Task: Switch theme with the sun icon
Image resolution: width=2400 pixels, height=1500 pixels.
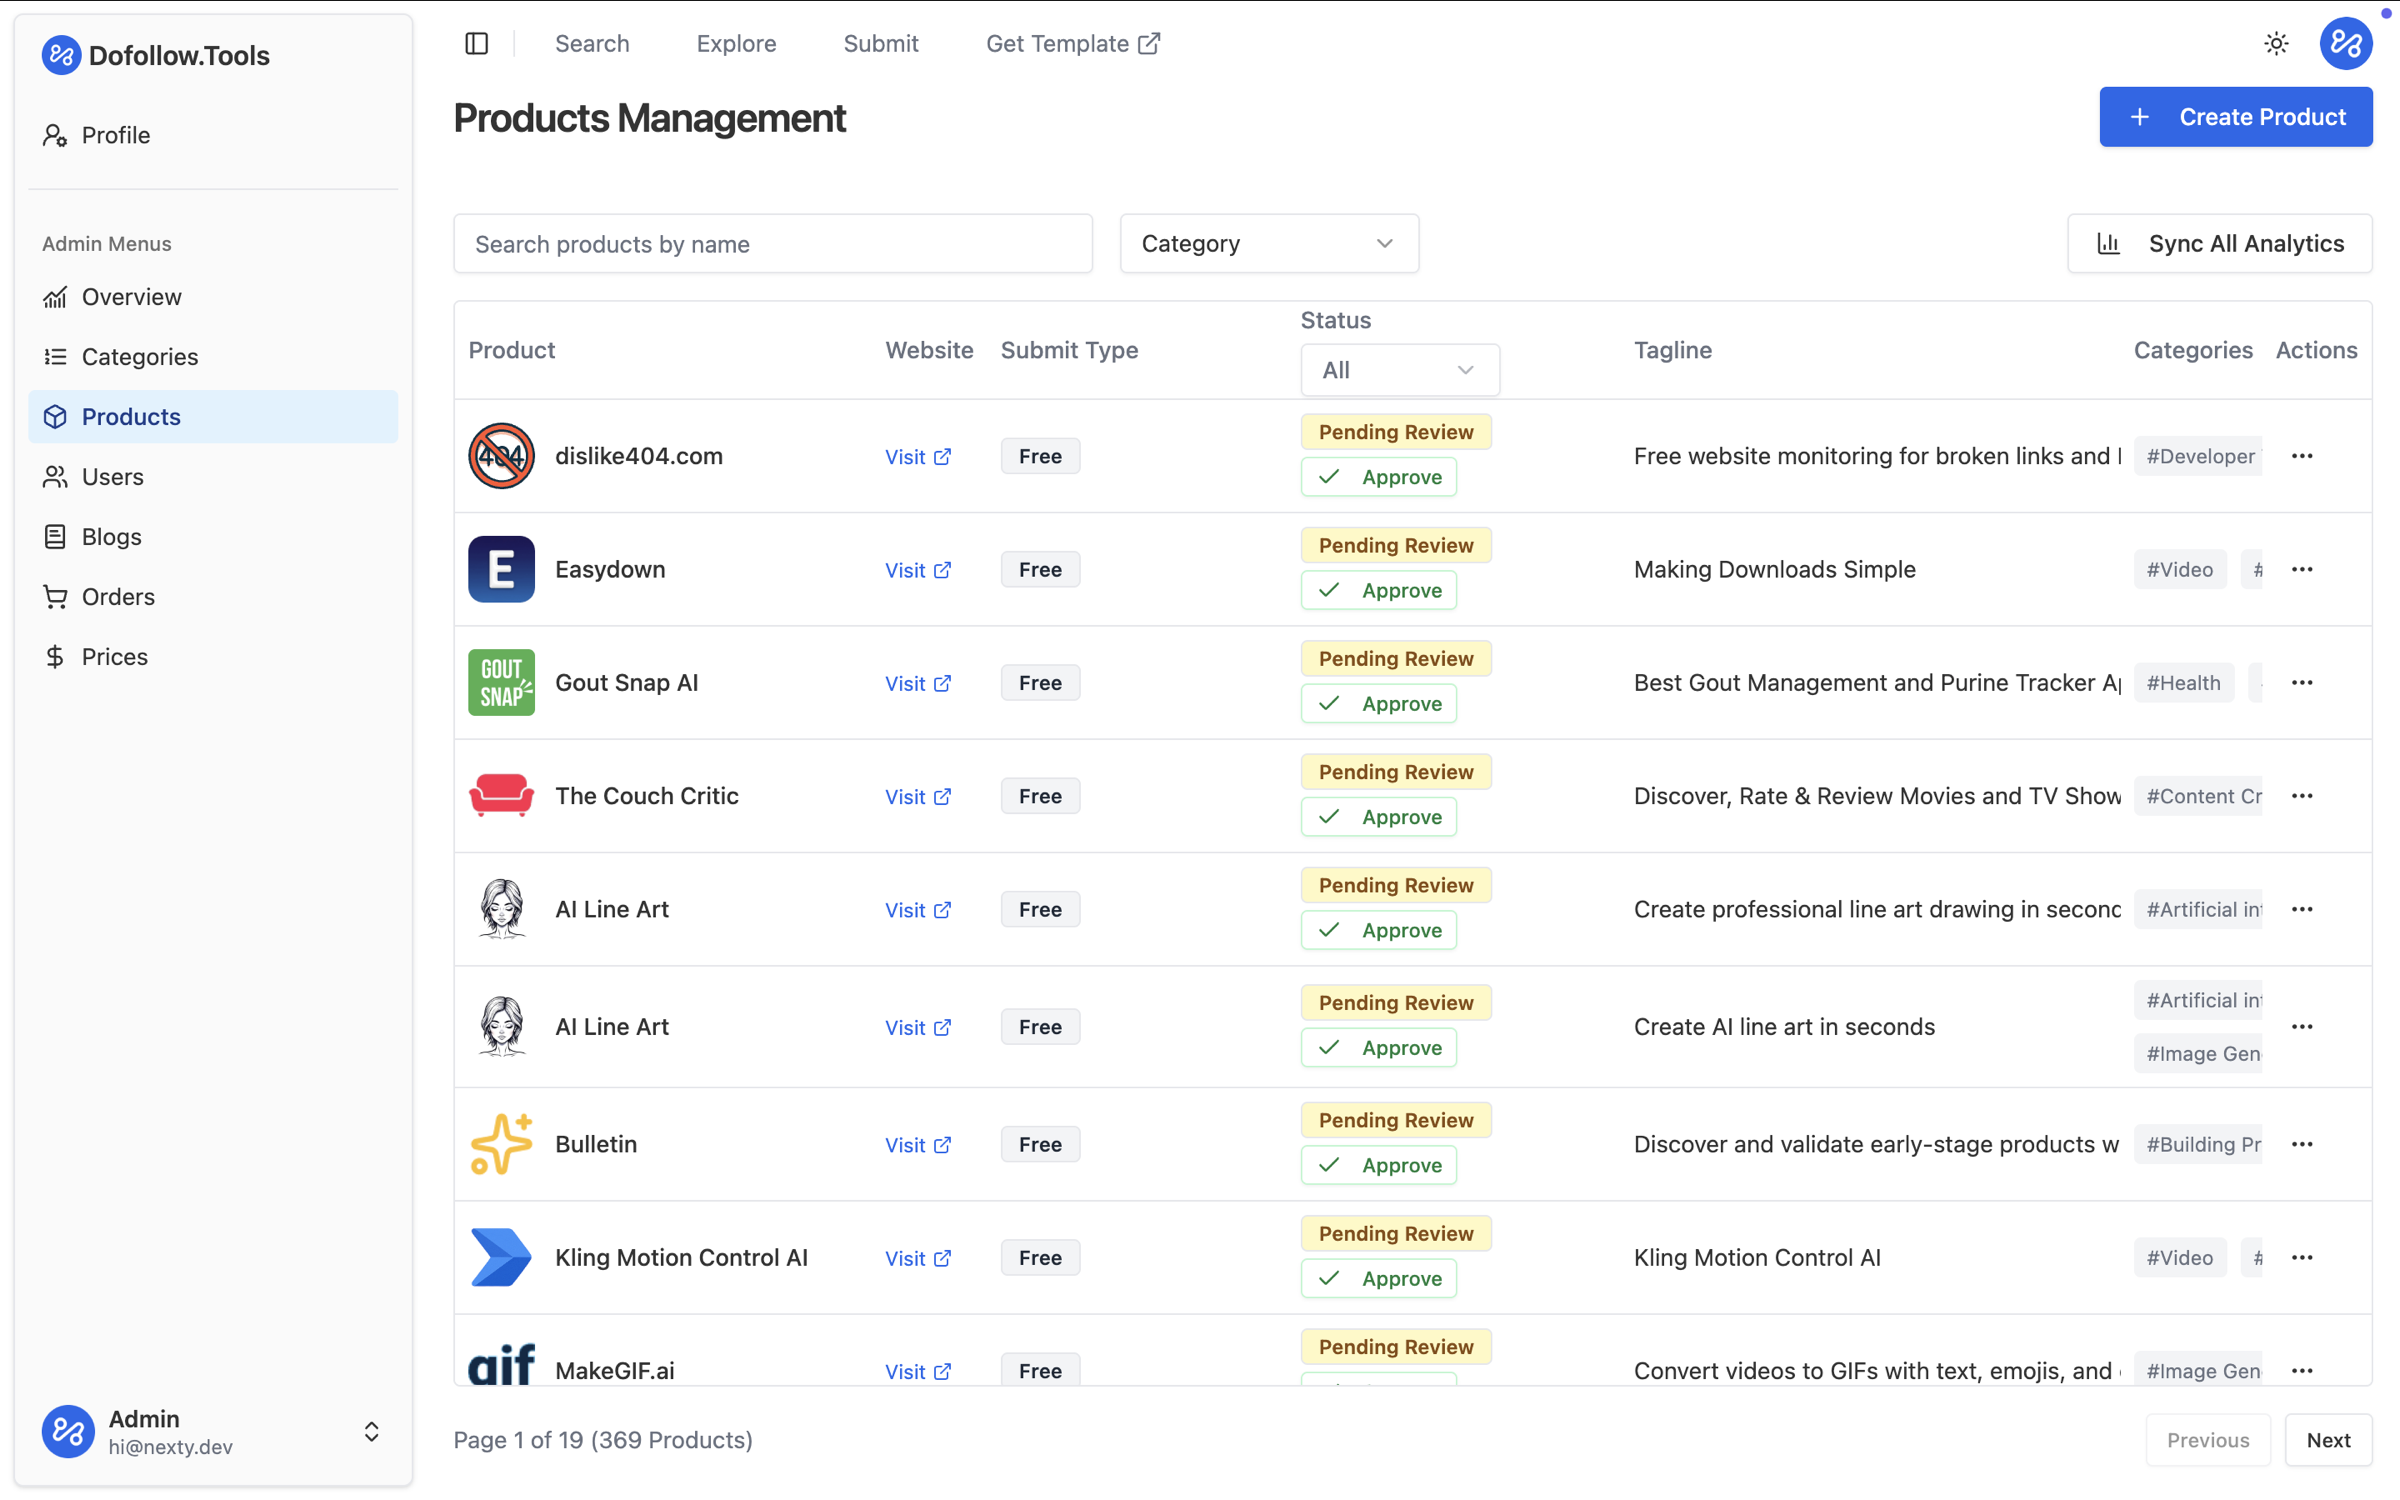Action: pos(2276,44)
